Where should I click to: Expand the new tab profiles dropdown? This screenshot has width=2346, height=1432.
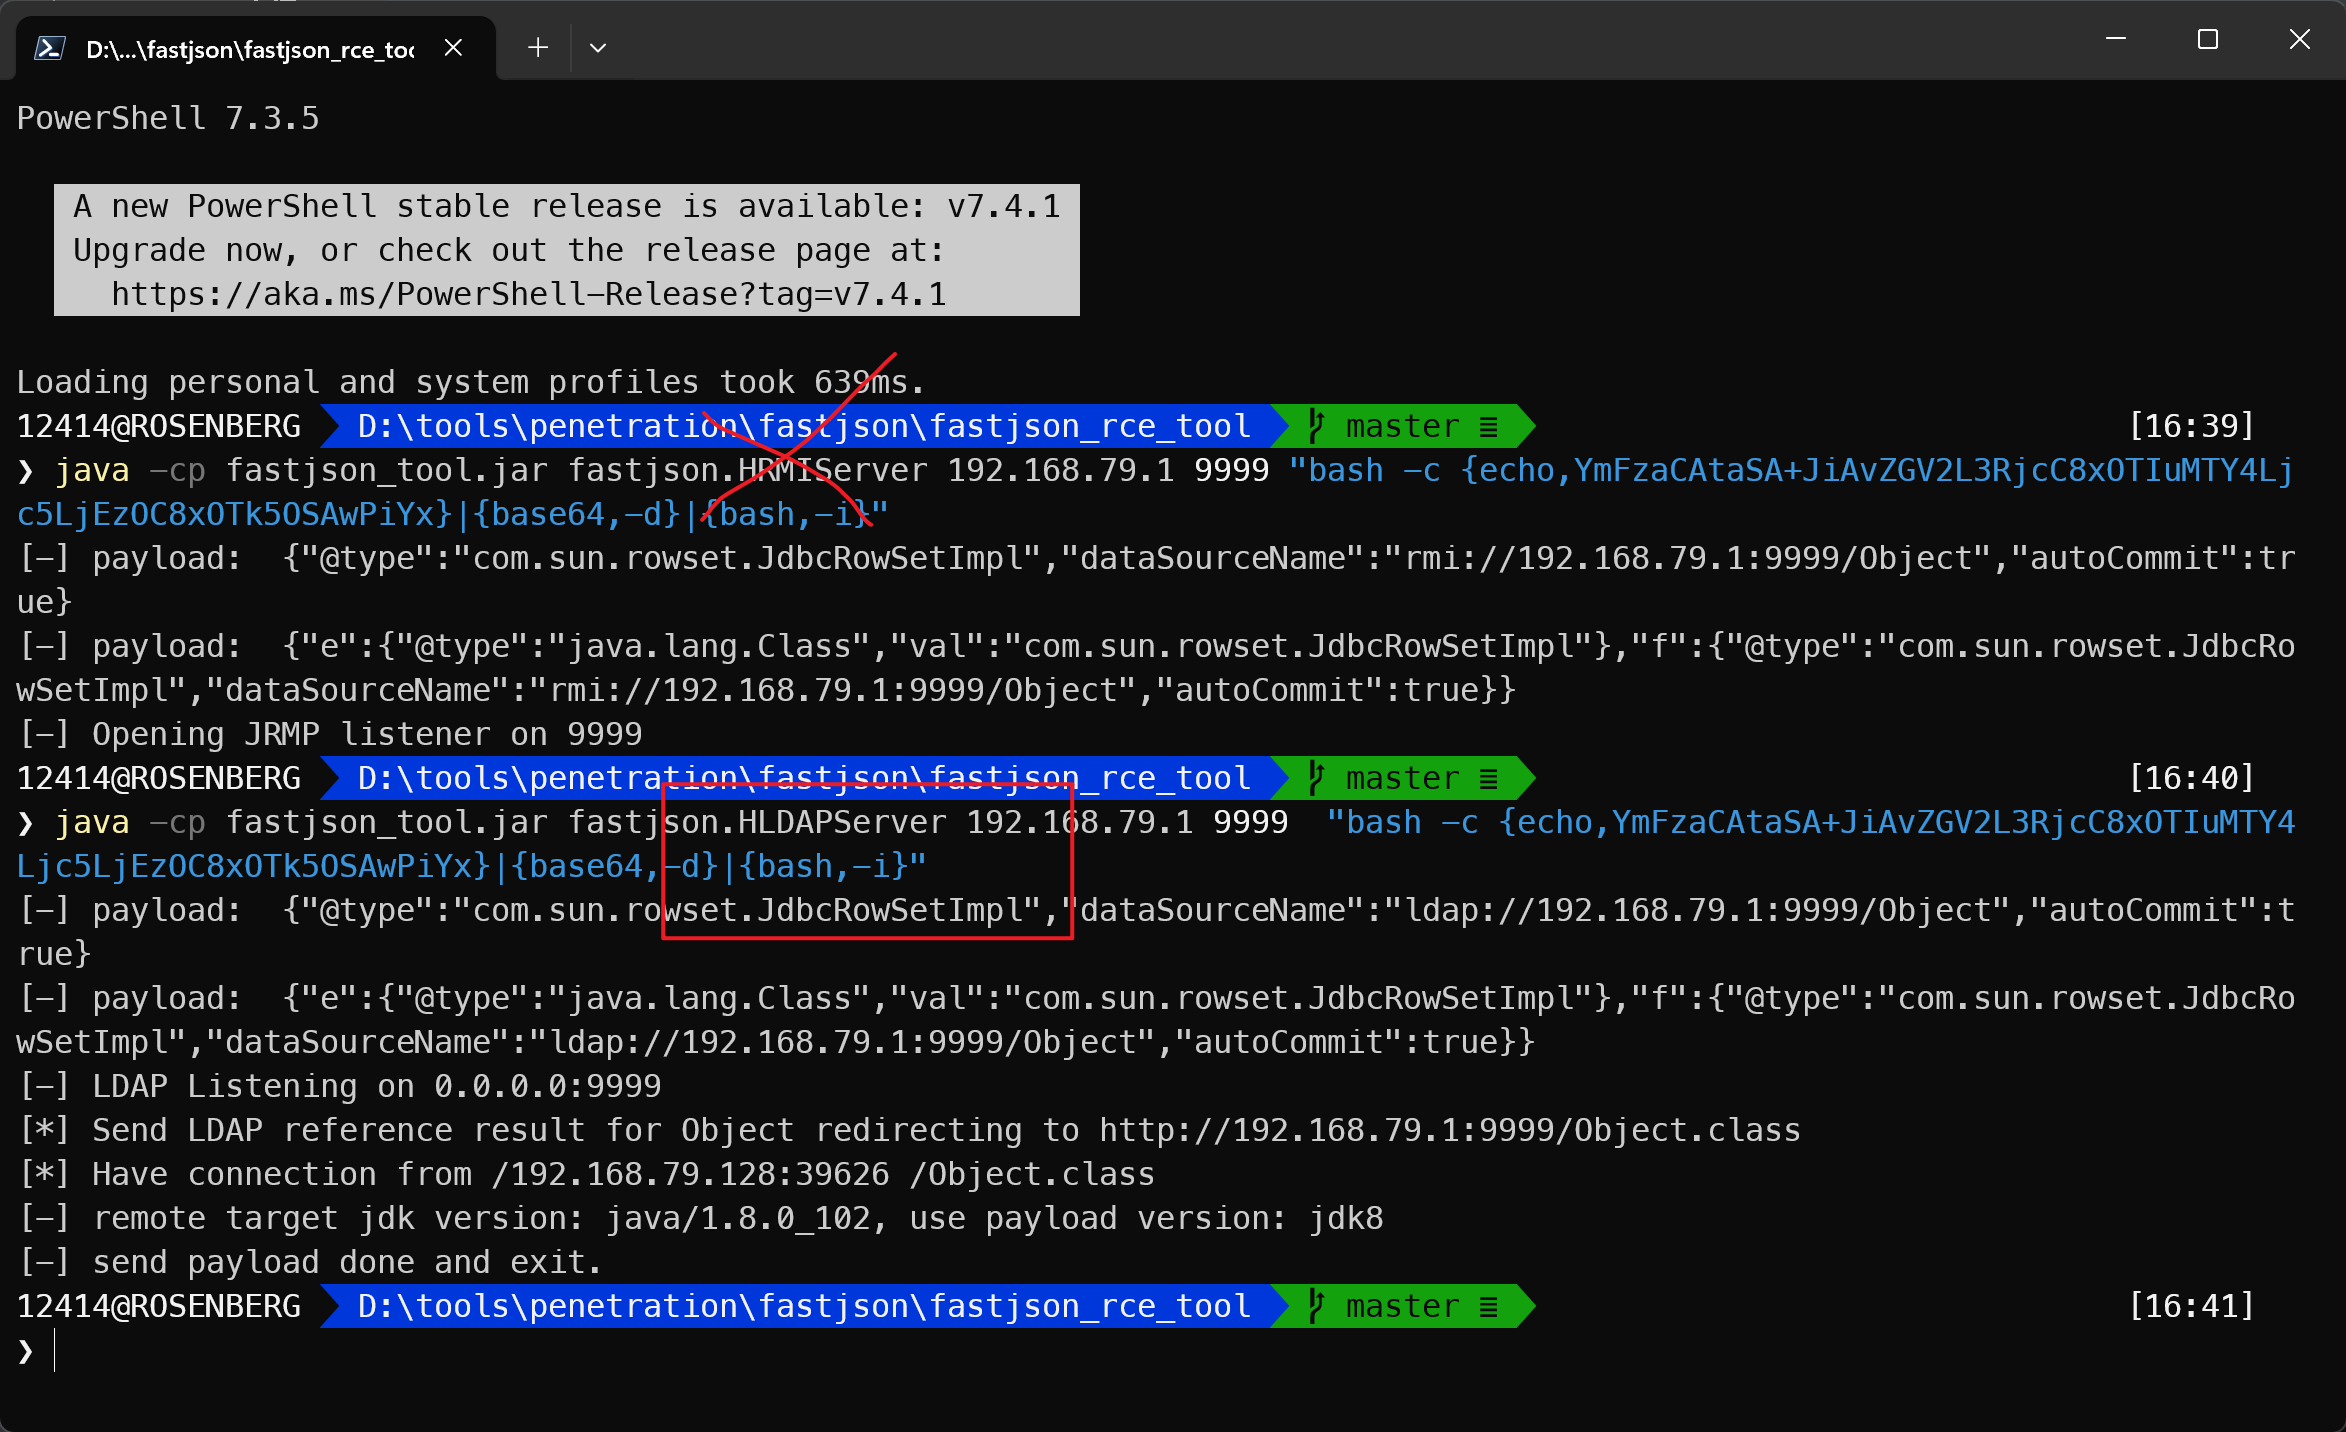[x=598, y=47]
